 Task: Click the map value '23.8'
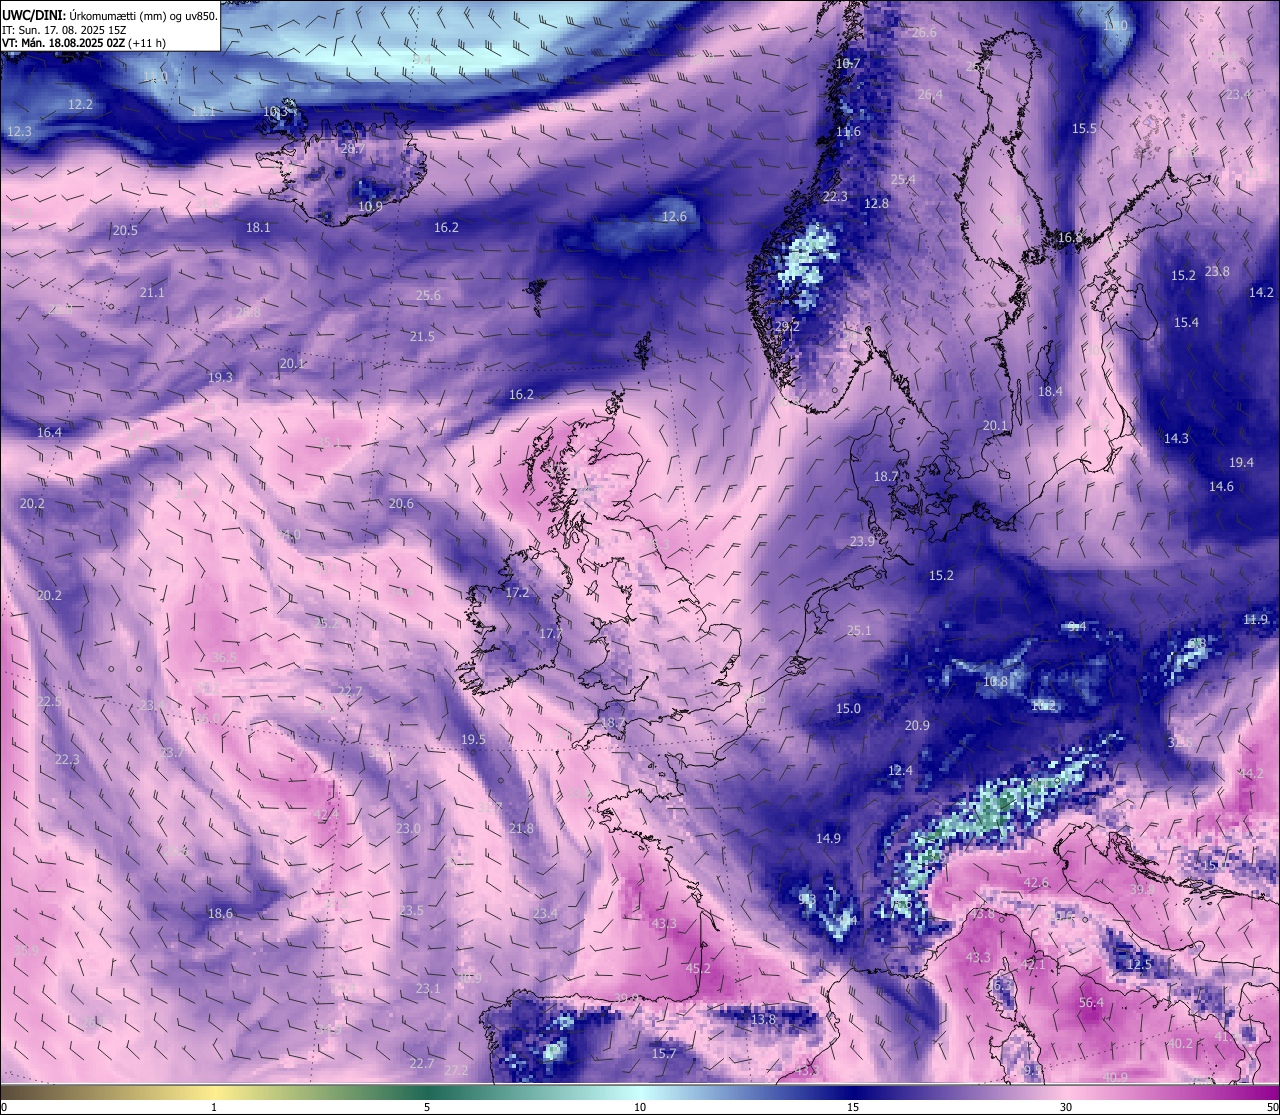[1217, 272]
